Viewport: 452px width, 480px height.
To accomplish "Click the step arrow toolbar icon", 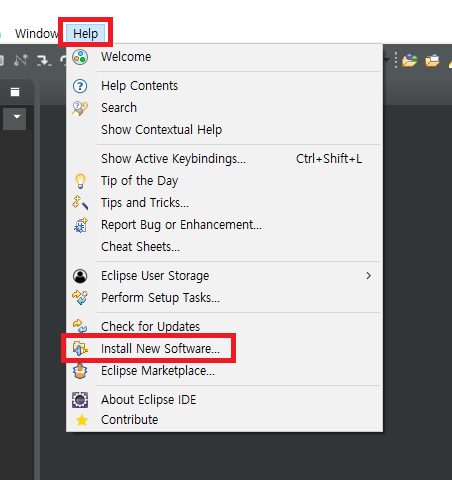I will tap(44, 61).
